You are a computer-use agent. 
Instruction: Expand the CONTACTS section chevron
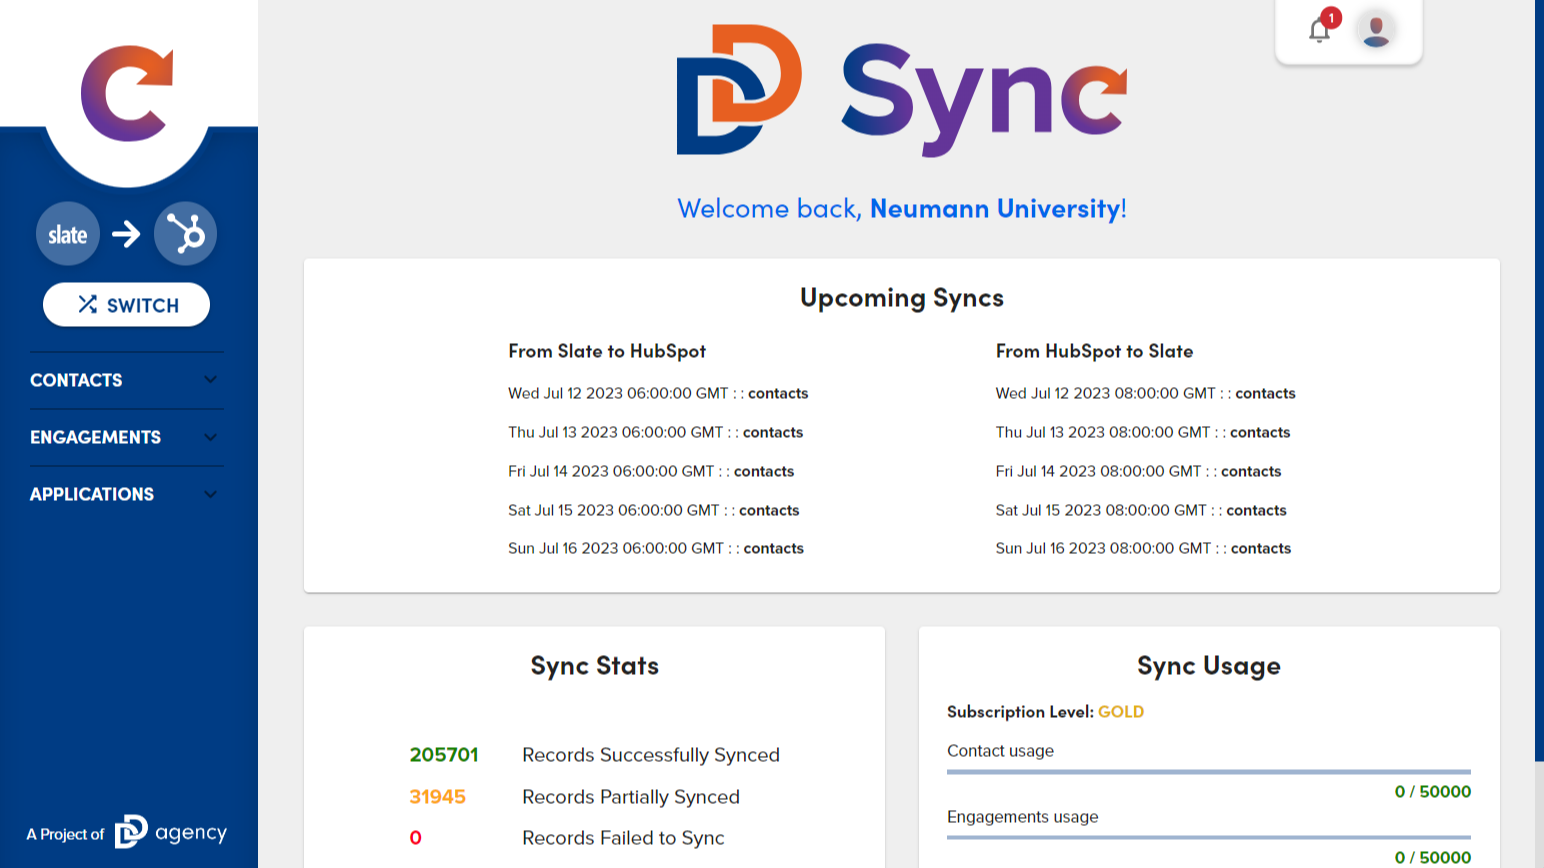tap(211, 380)
